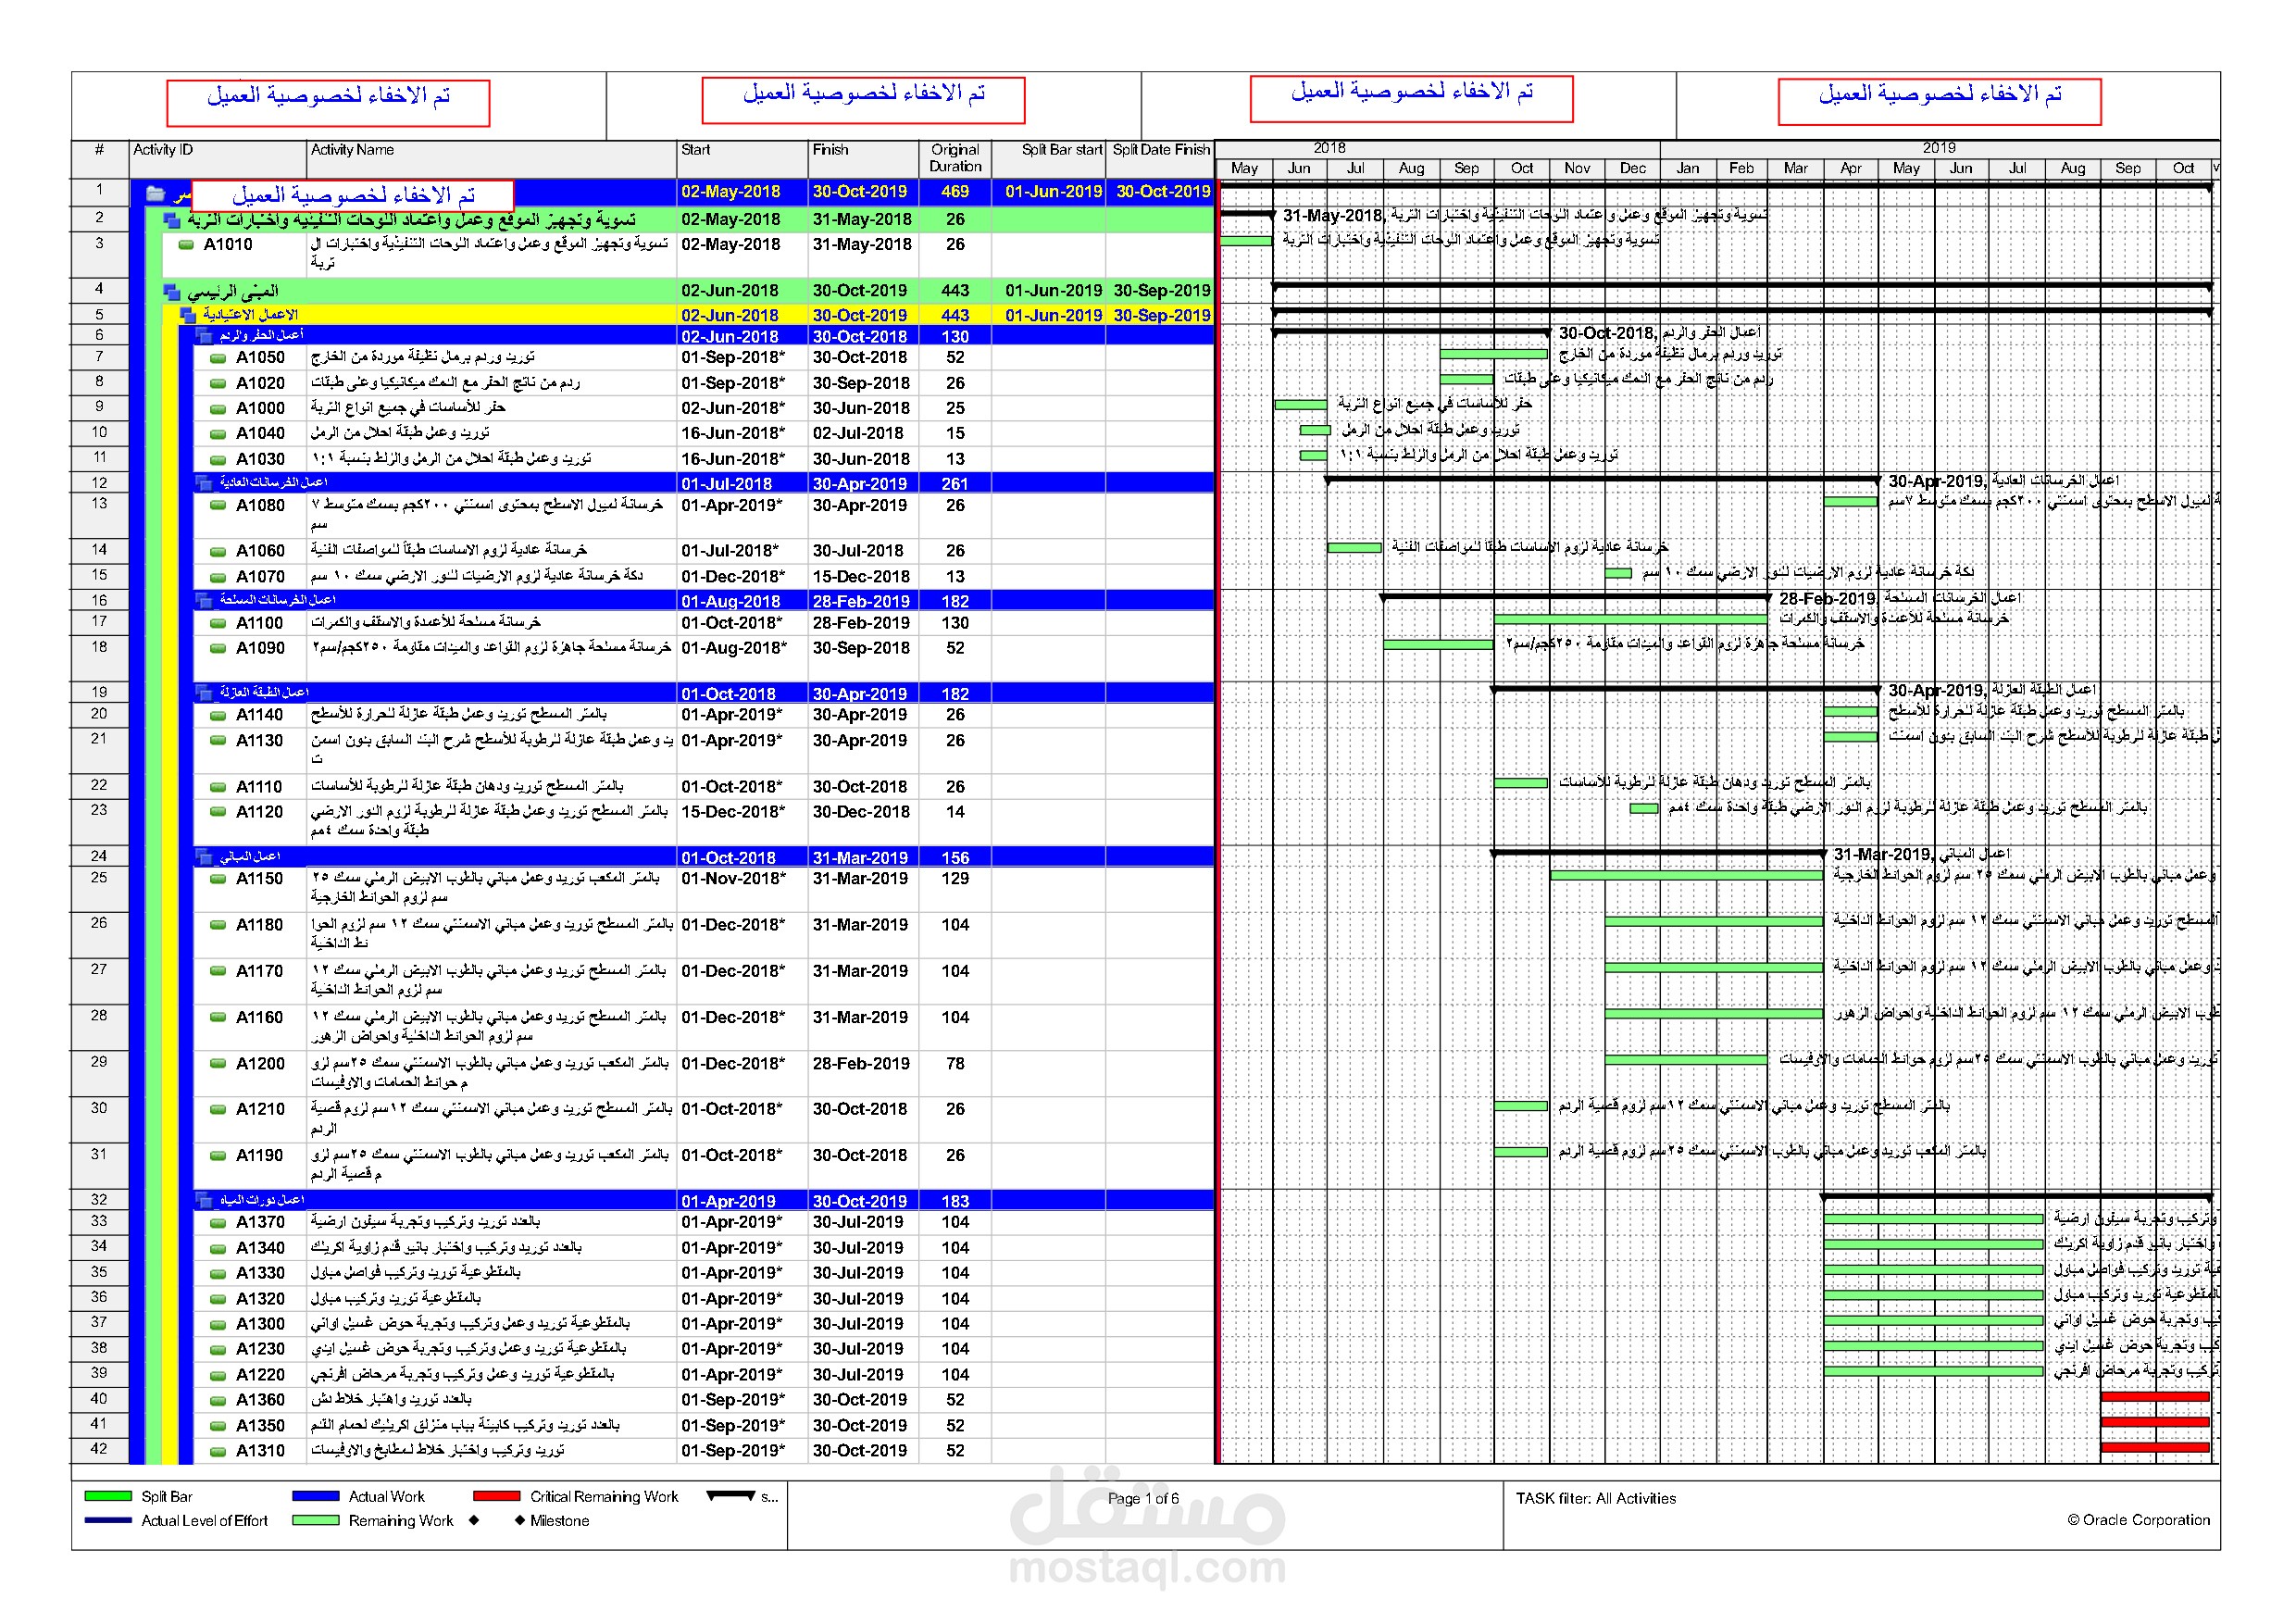
Task: Collapse the yellow WBS band in row 5
Action: pos(187,316)
